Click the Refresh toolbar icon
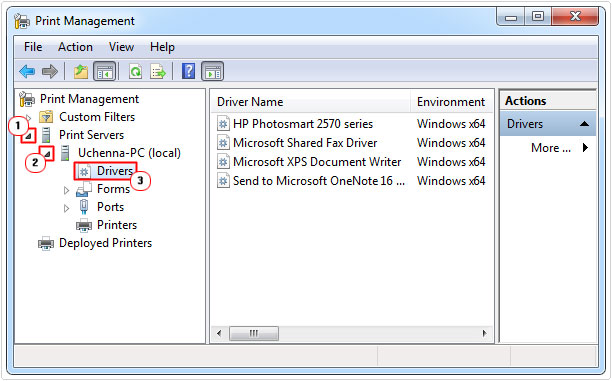612x381 pixels. [135, 71]
